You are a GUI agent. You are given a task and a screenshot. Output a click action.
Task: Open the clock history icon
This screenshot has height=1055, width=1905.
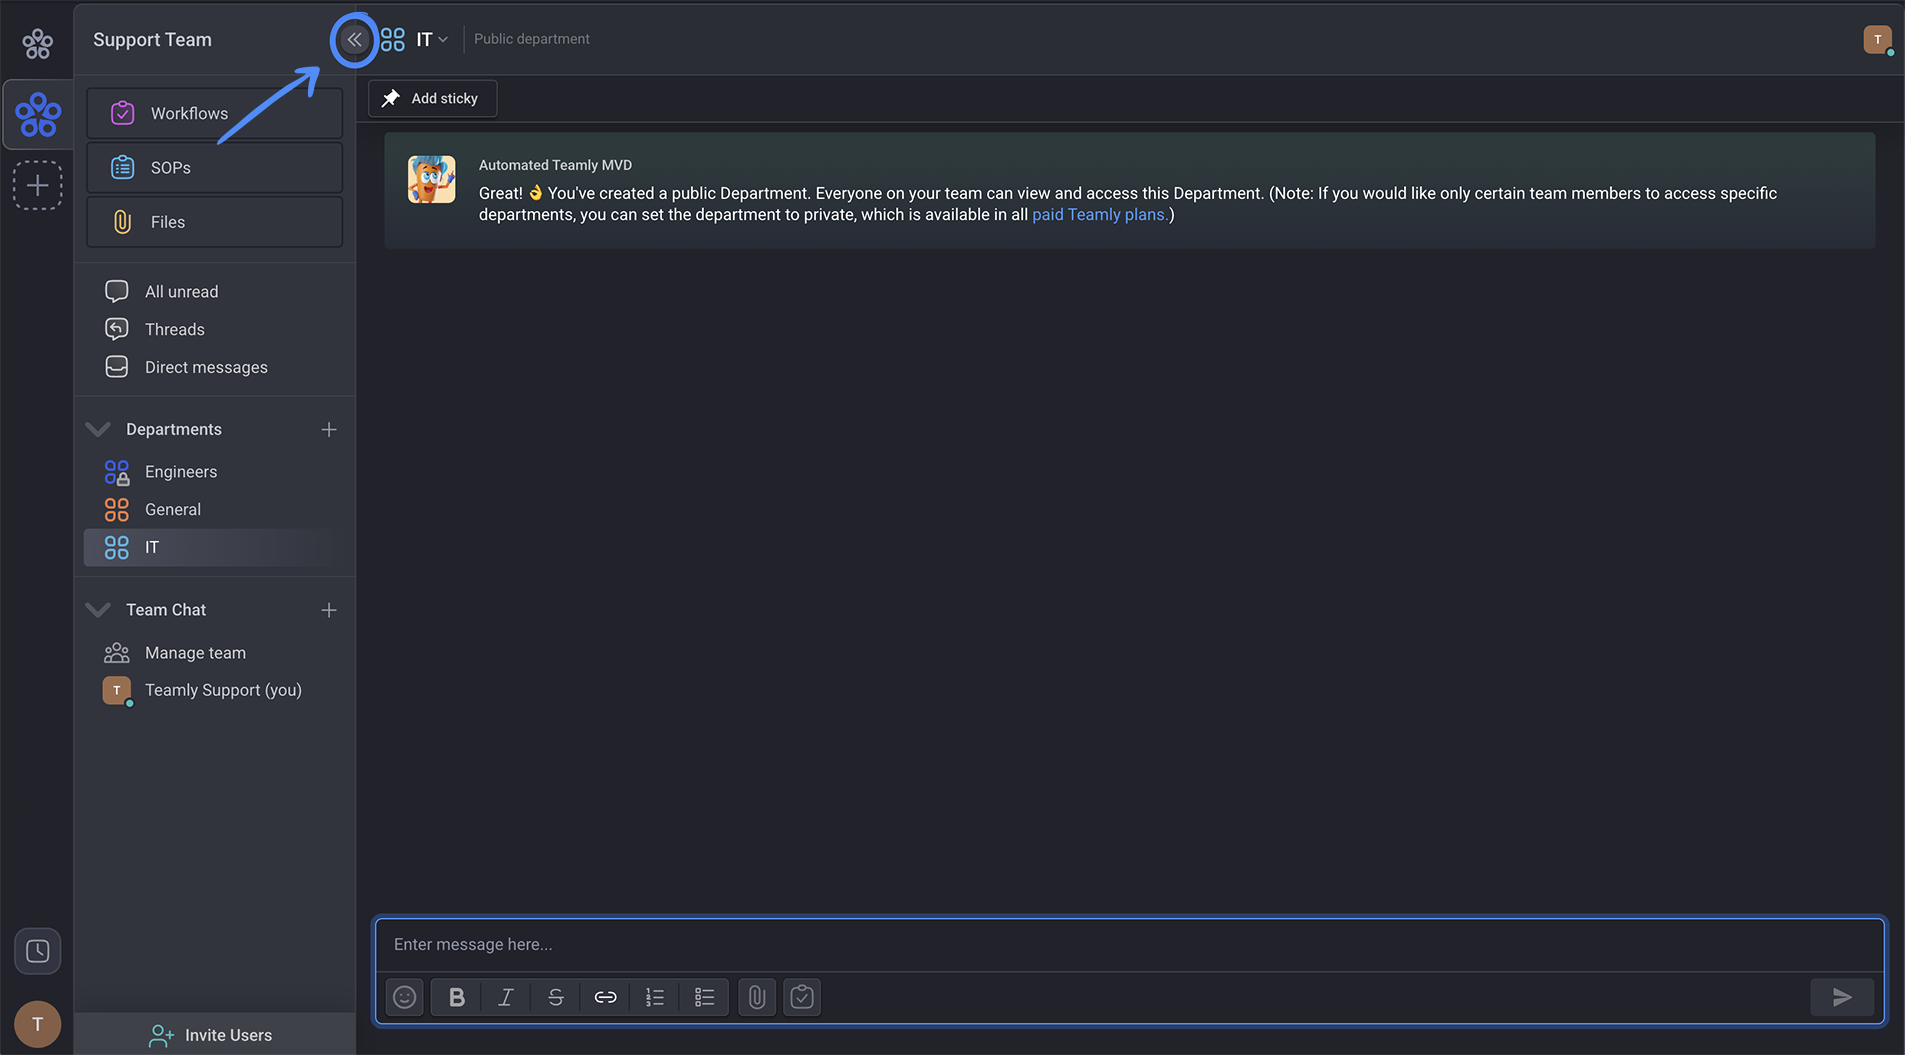pyautogui.click(x=37, y=950)
